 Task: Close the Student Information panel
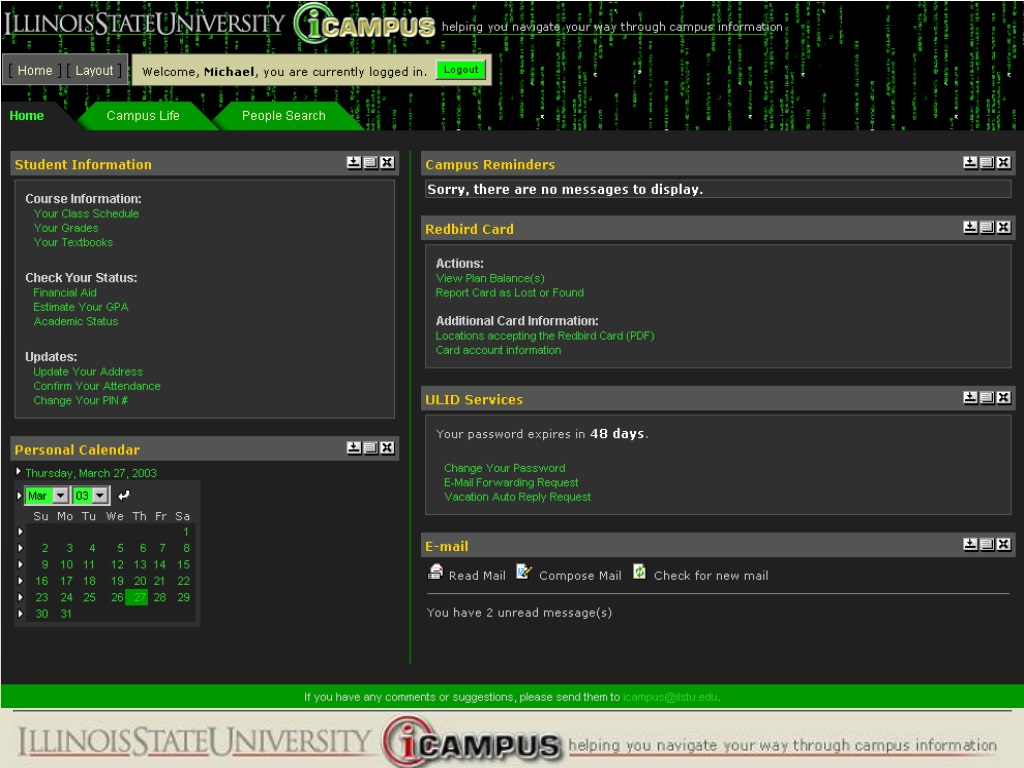[387, 163]
